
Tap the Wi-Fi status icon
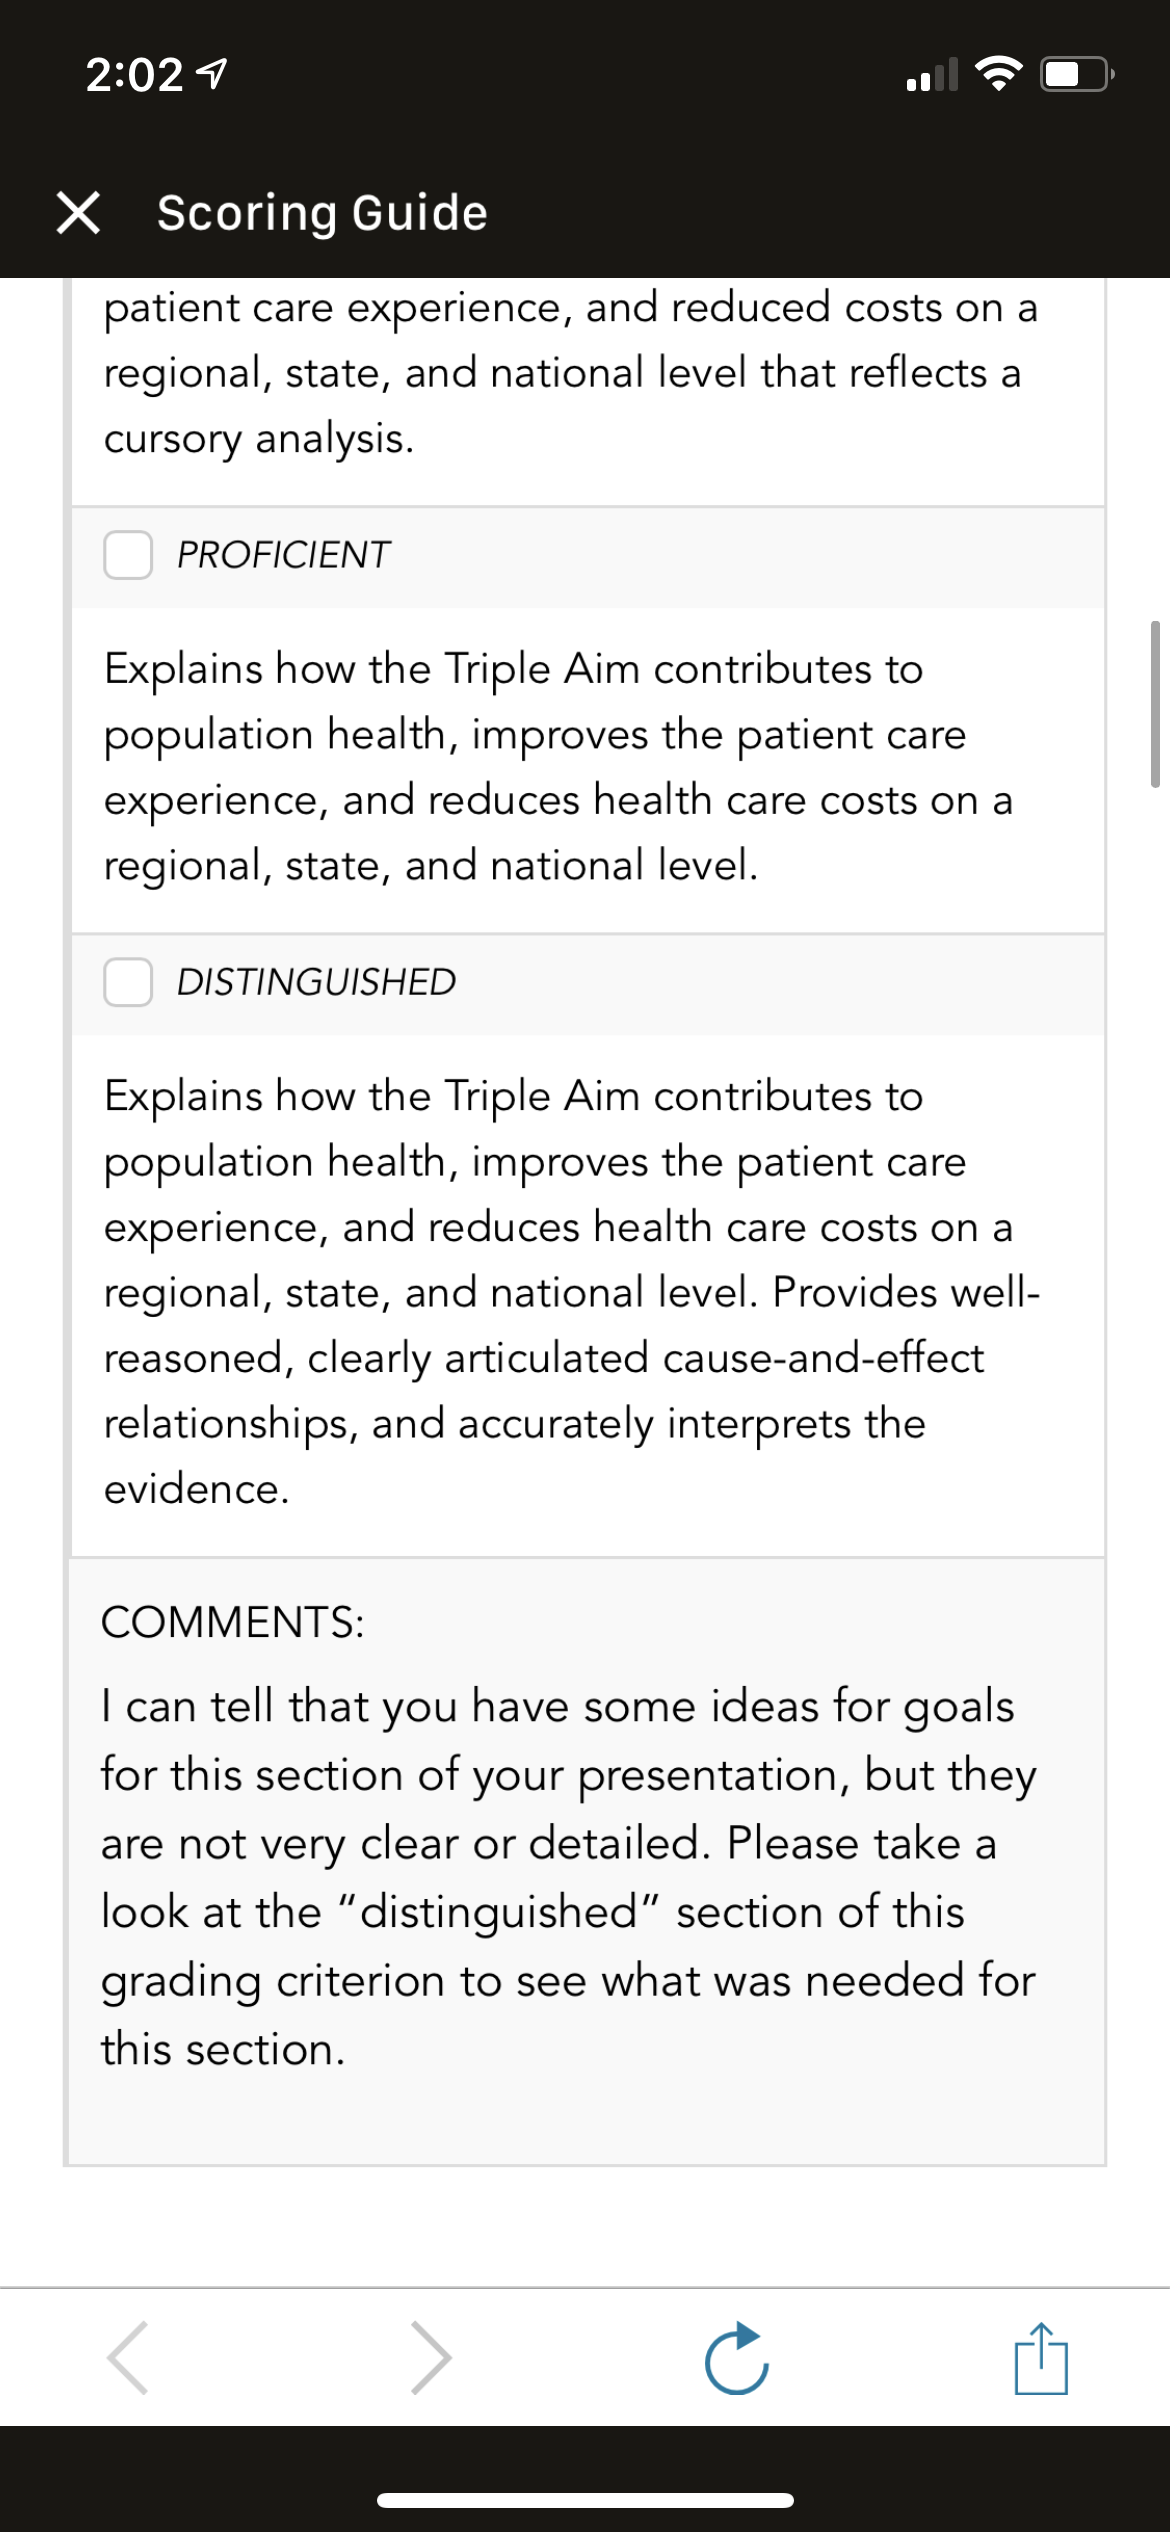(x=998, y=74)
